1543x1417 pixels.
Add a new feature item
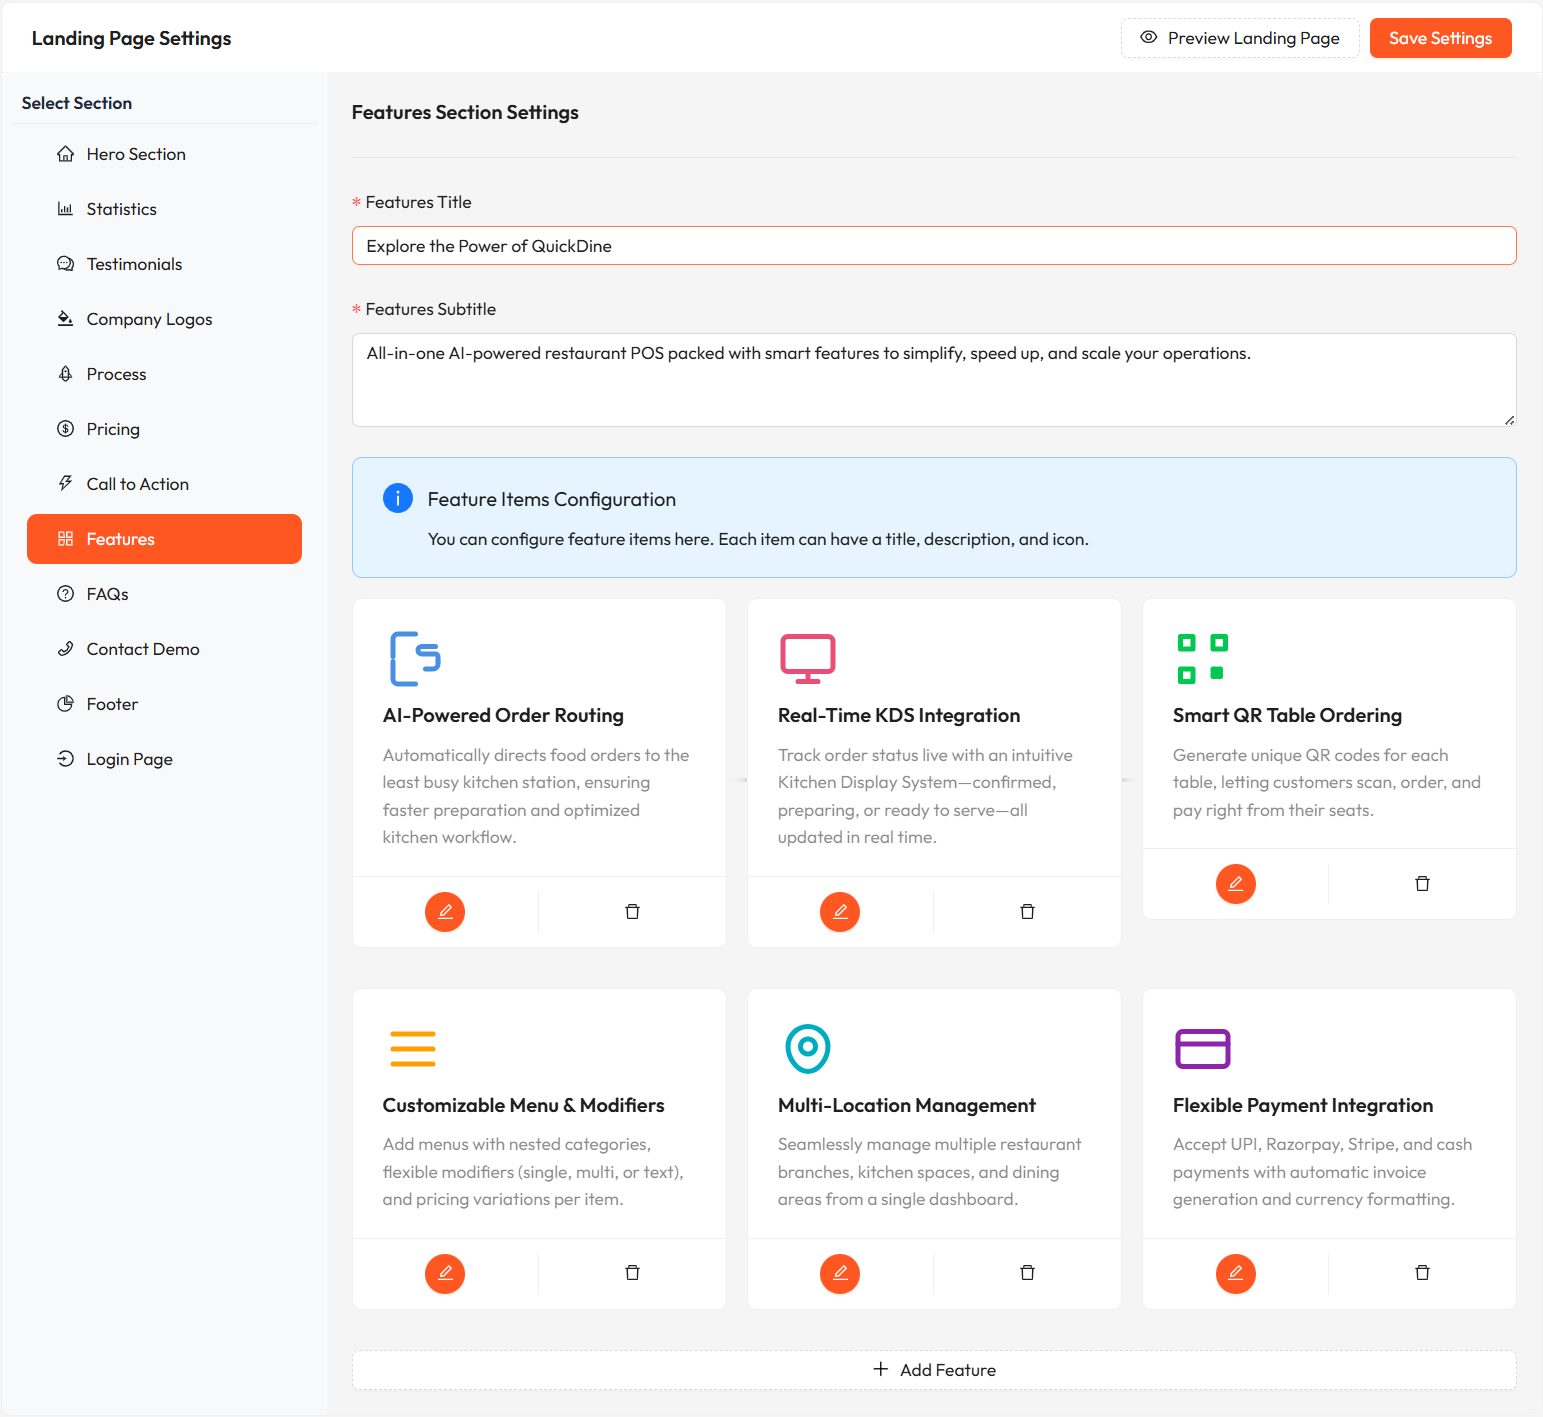point(934,1370)
